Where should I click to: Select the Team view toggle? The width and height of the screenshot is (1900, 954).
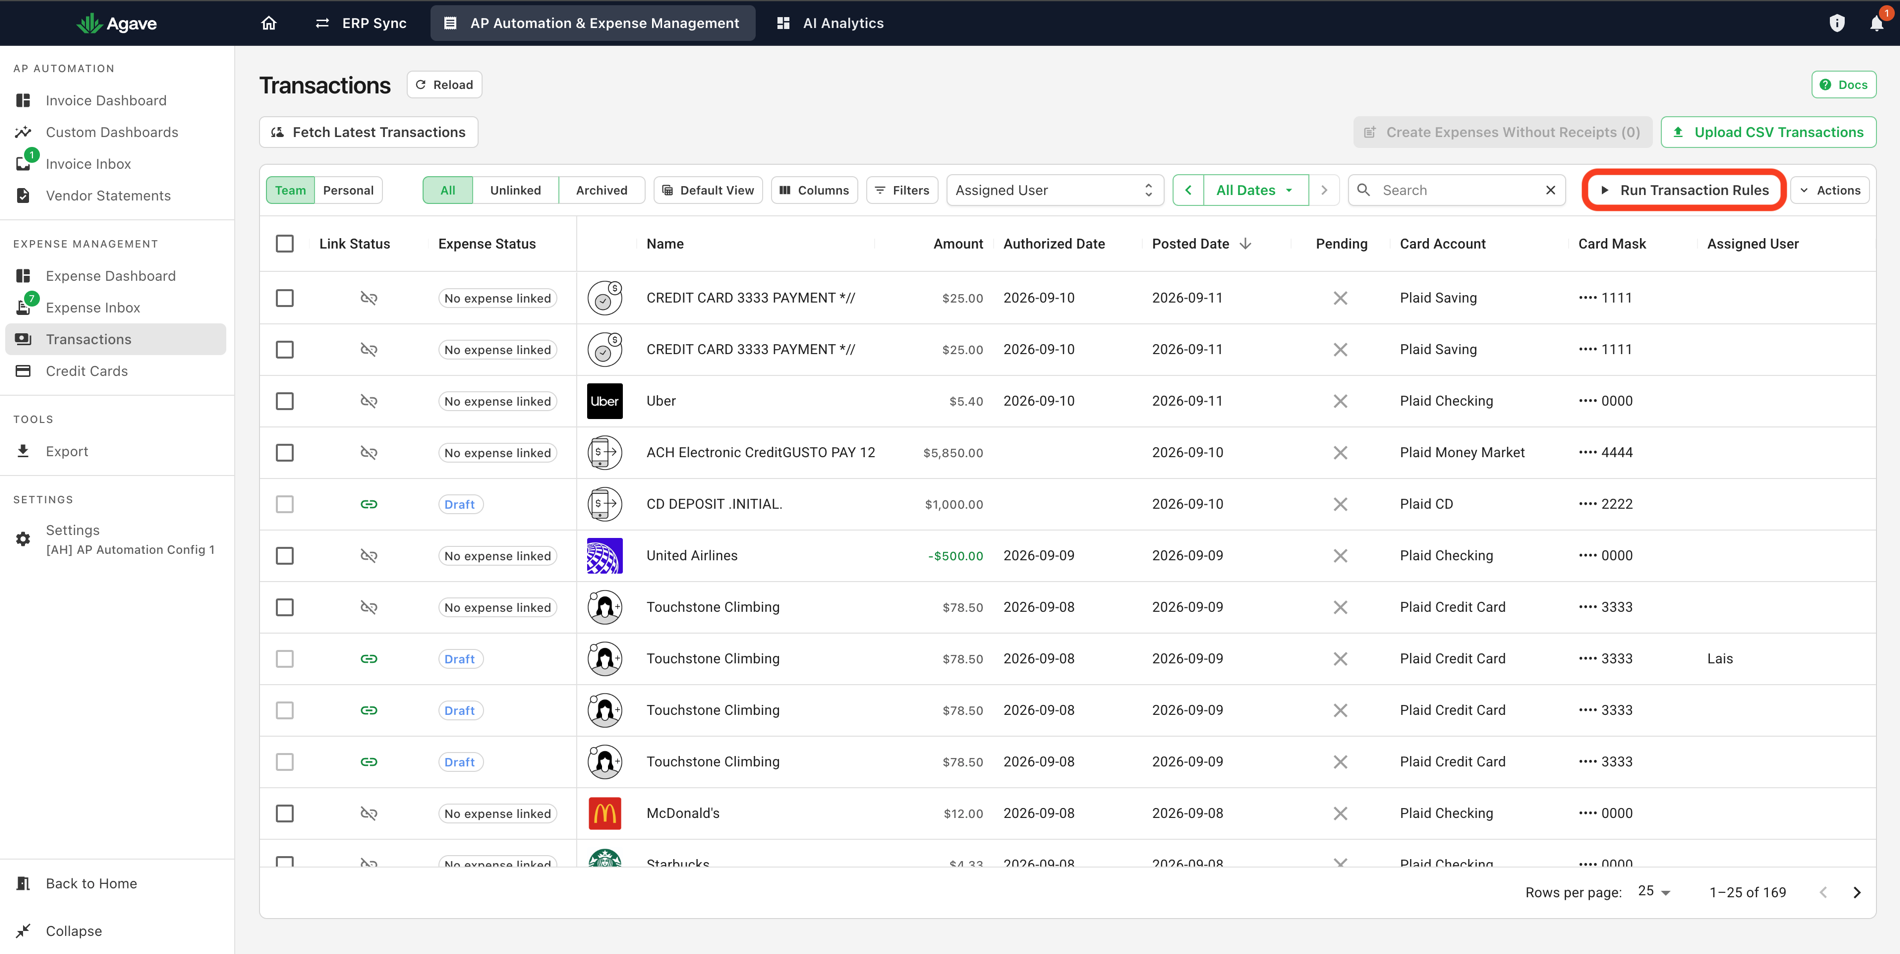coord(290,190)
